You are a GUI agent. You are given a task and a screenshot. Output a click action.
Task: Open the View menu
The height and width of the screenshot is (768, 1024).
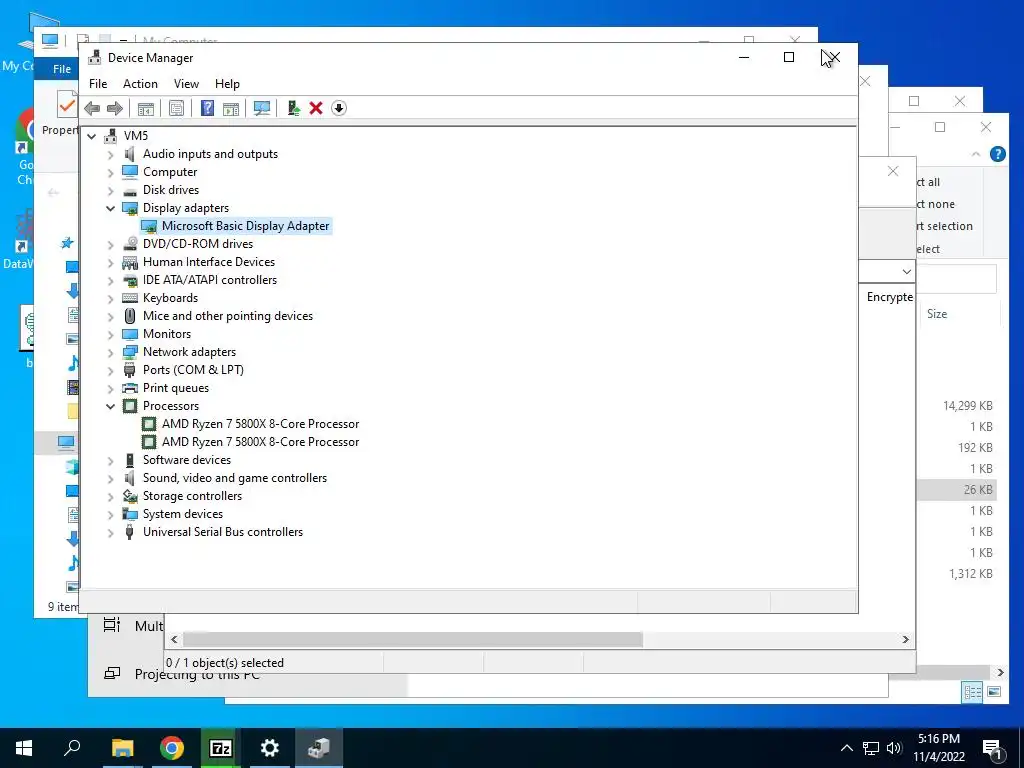coord(186,84)
